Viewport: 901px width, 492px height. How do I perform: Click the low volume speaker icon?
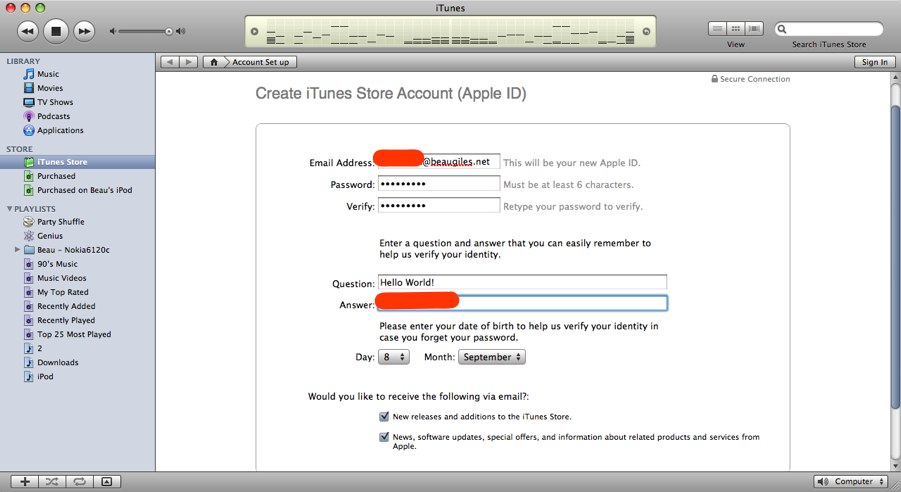coord(113,31)
